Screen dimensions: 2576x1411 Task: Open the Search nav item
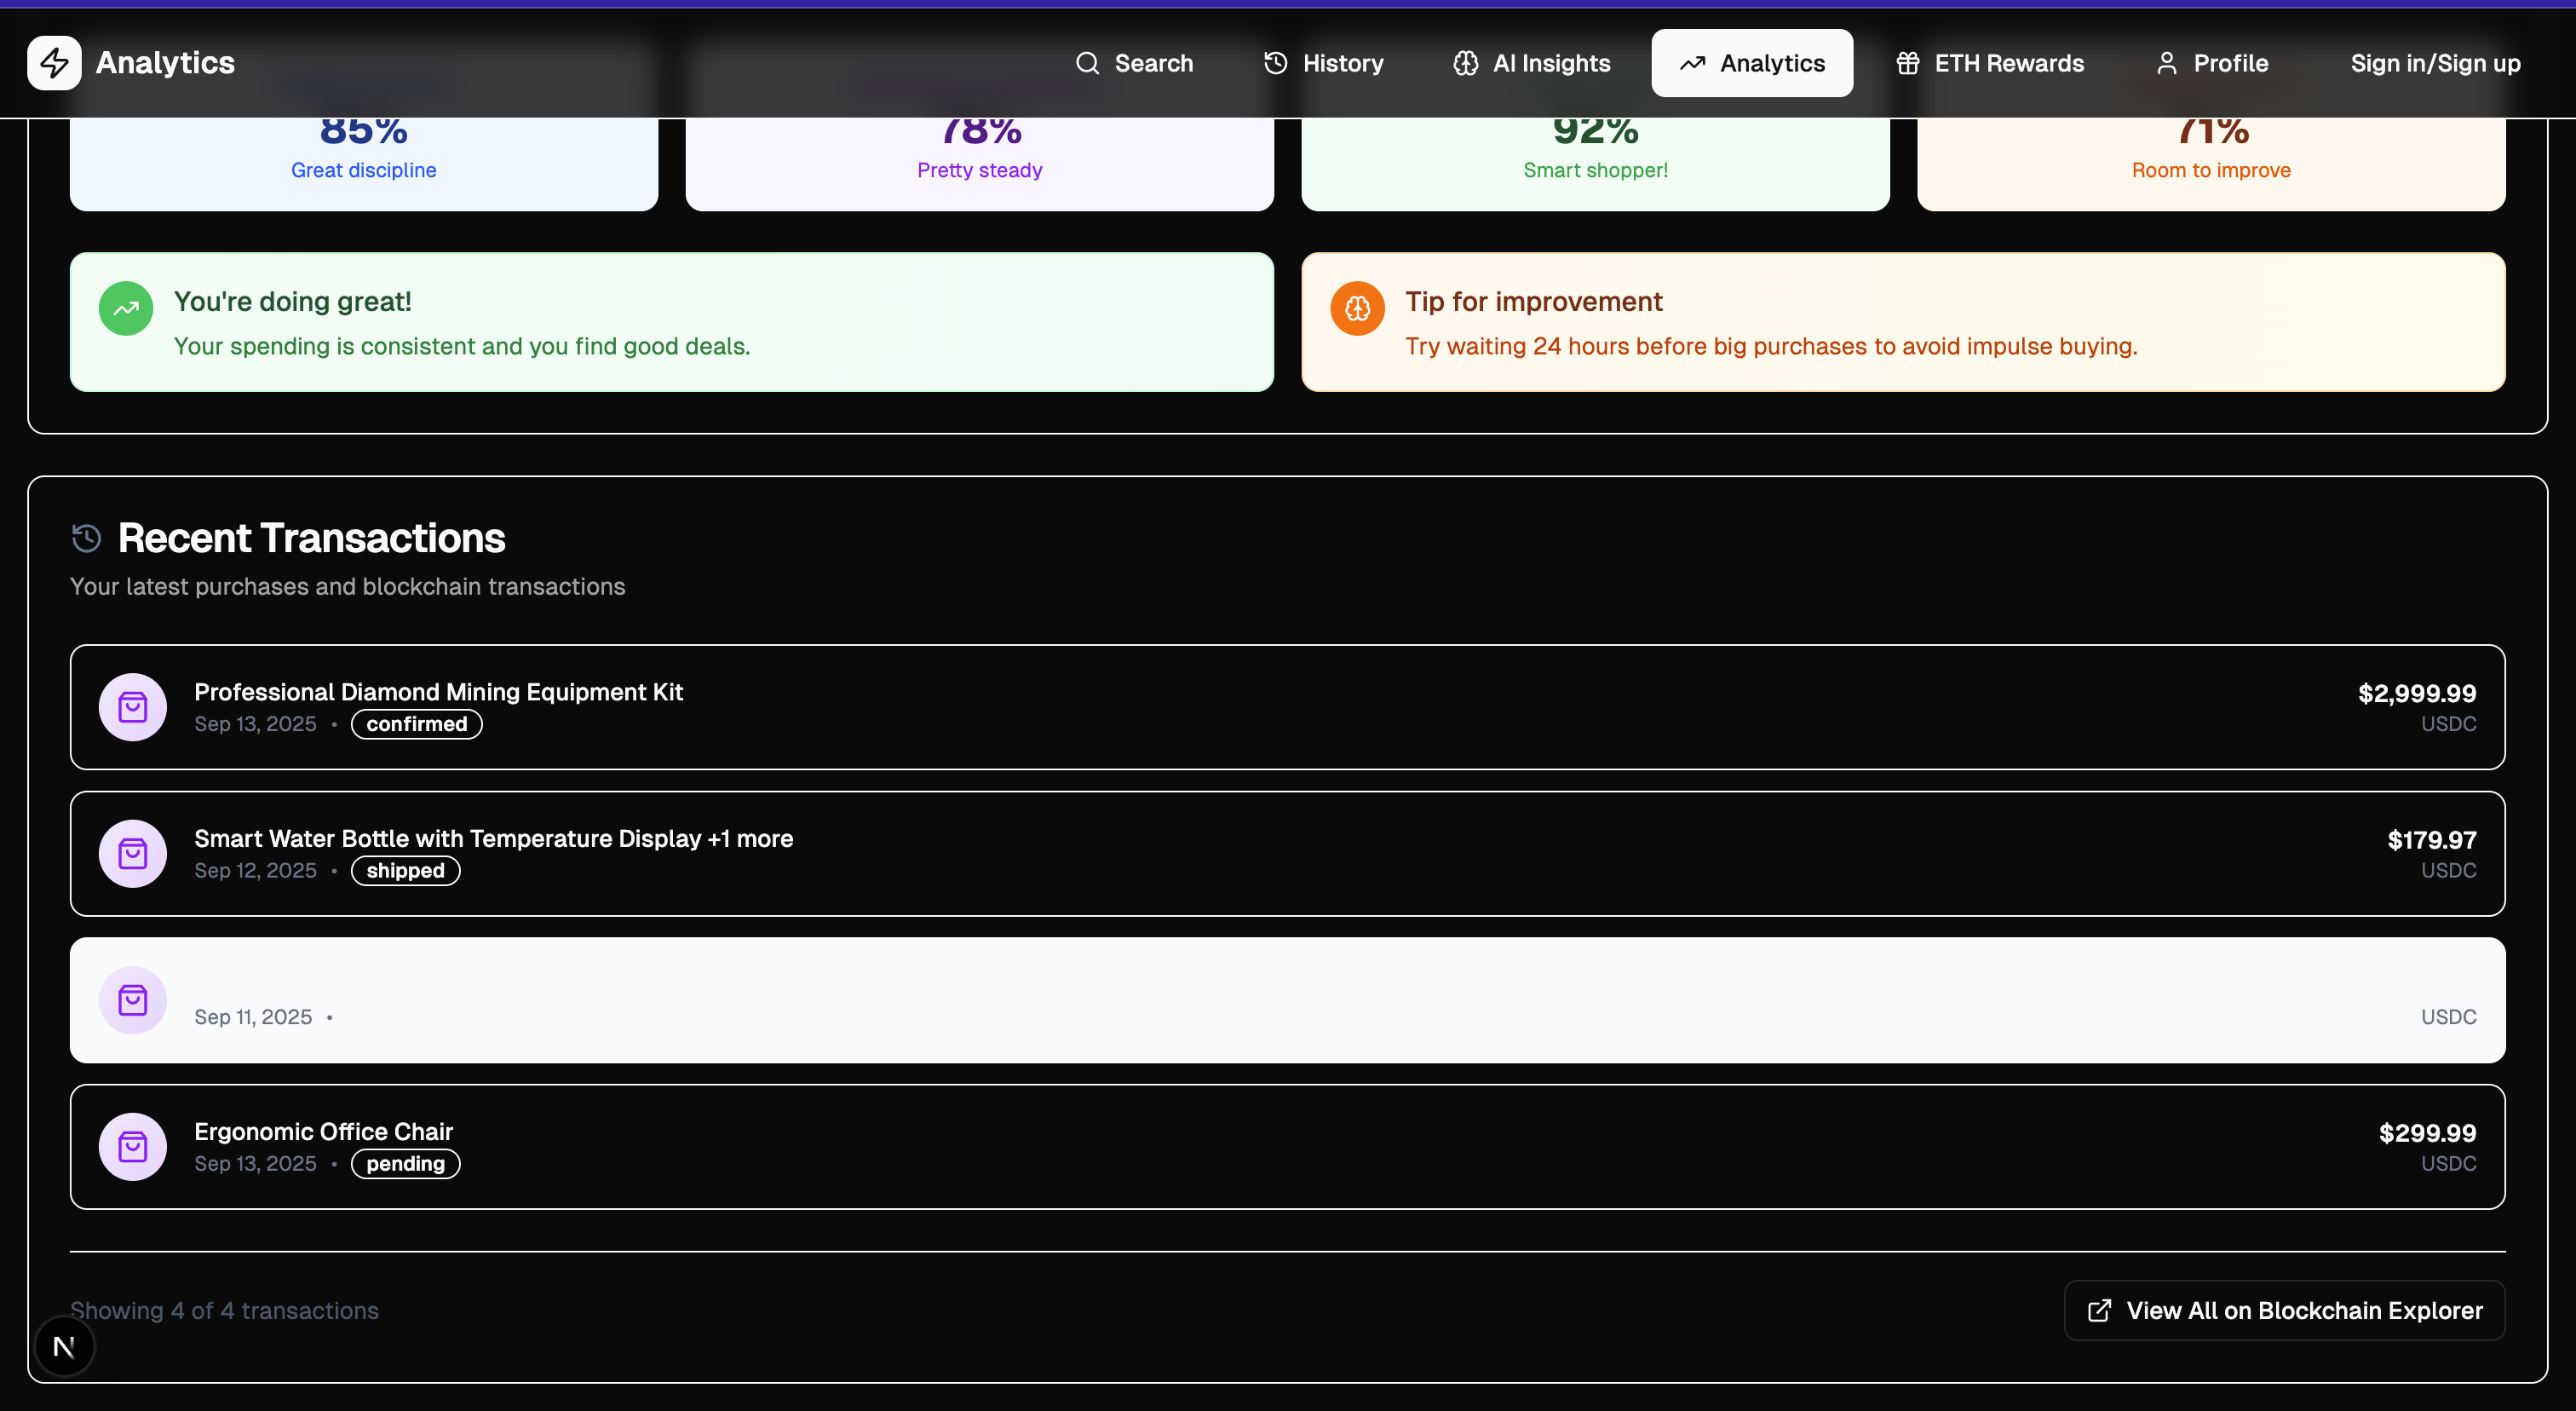(1134, 63)
